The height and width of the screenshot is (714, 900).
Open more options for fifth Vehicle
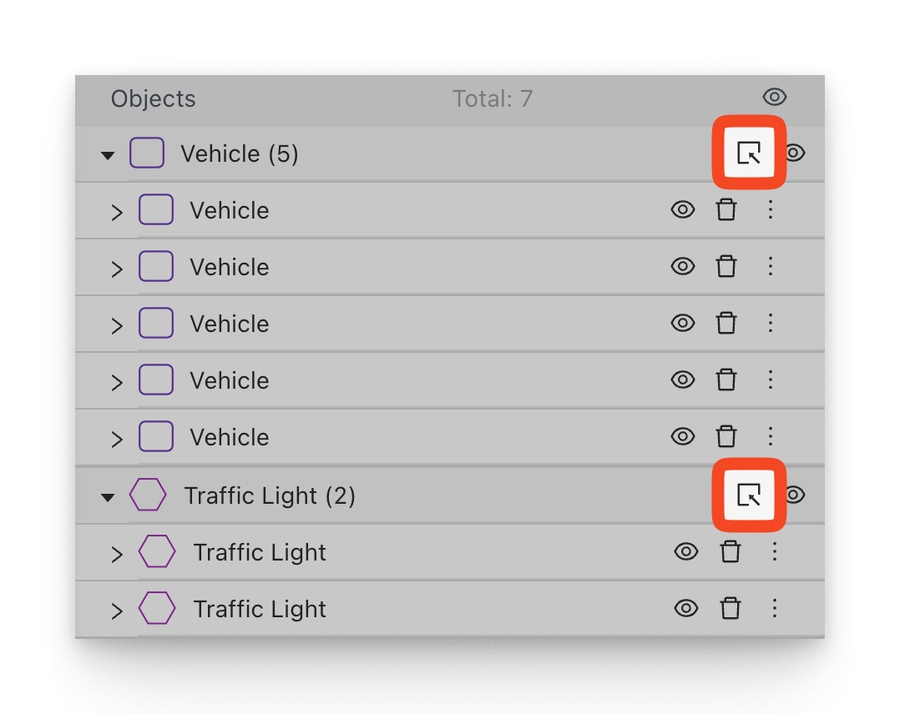770,437
